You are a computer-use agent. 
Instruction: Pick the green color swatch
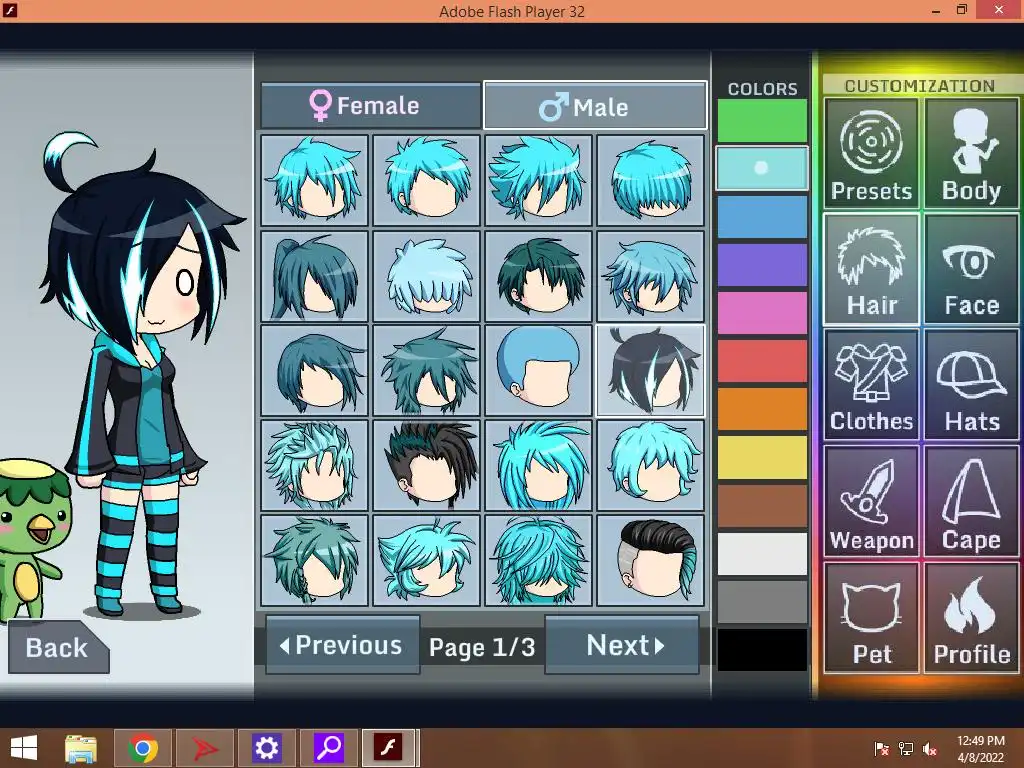click(762, 120)
